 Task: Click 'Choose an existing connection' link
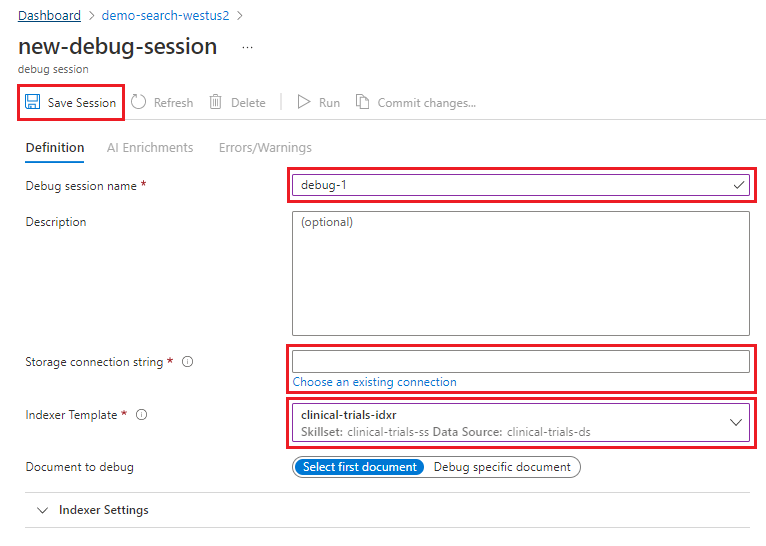[x=375, y=382]
